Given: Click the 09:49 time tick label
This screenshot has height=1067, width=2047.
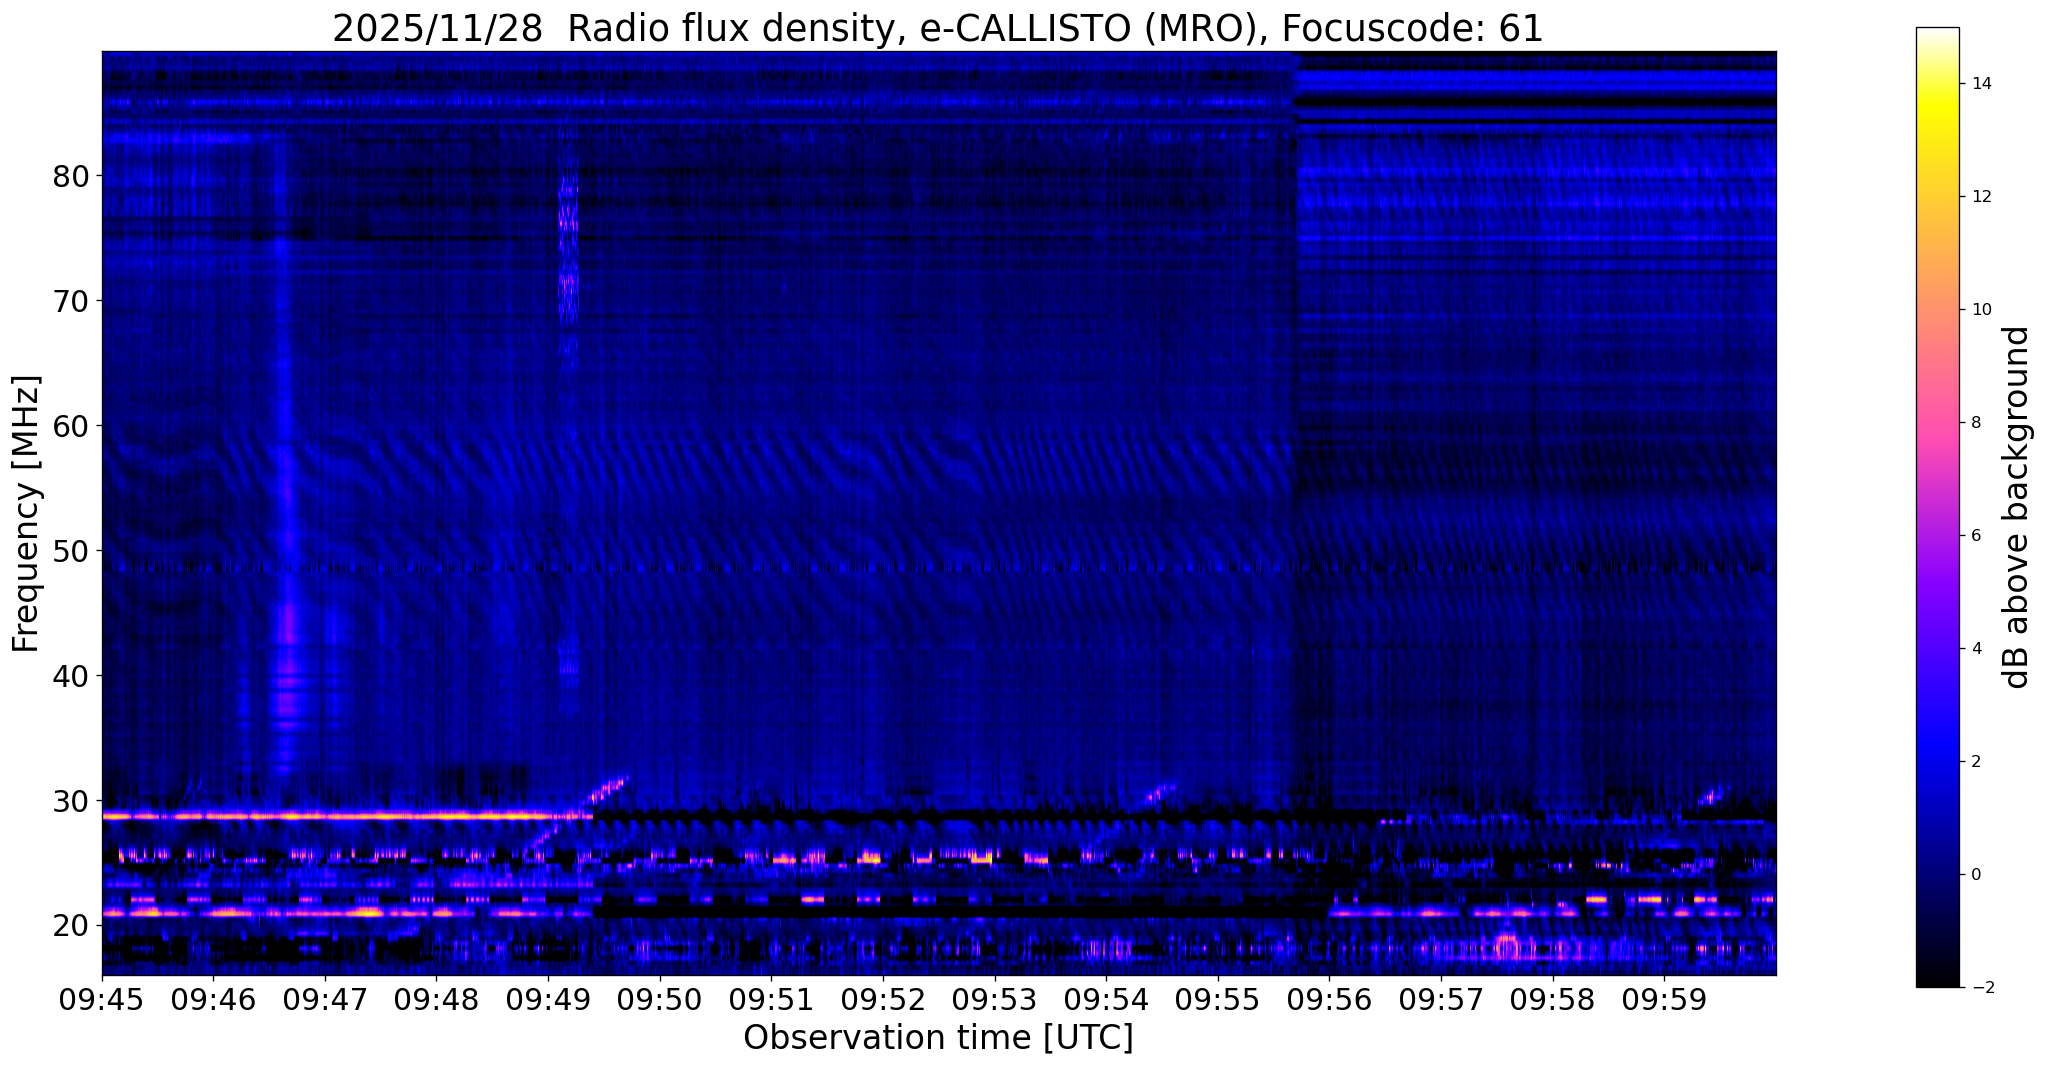Looking at the screenshot, I should [x=548, y=1000].
